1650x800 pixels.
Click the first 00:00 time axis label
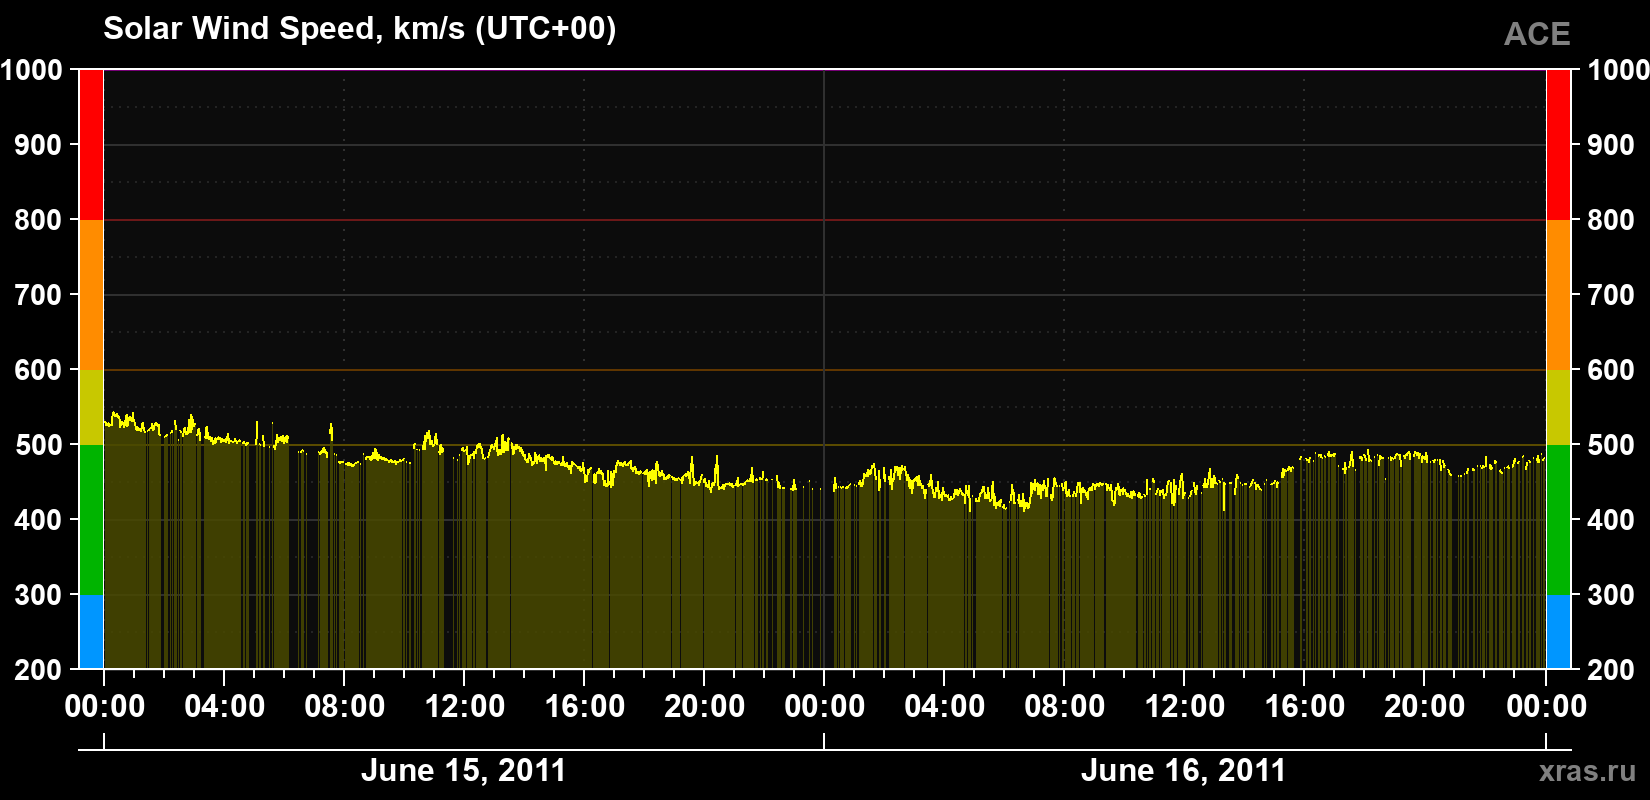point(105,707)
